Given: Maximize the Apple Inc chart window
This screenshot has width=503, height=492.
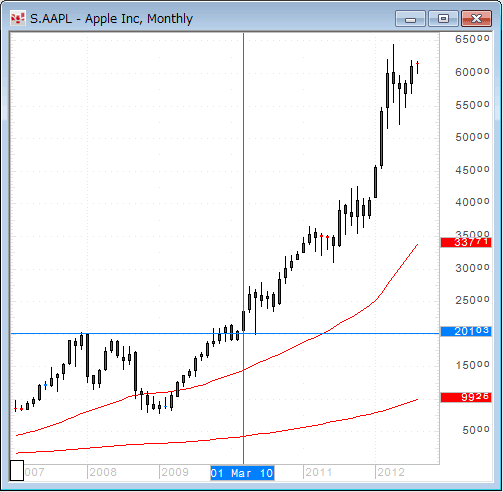Looking at the screenshot, I should coord(443,19).
